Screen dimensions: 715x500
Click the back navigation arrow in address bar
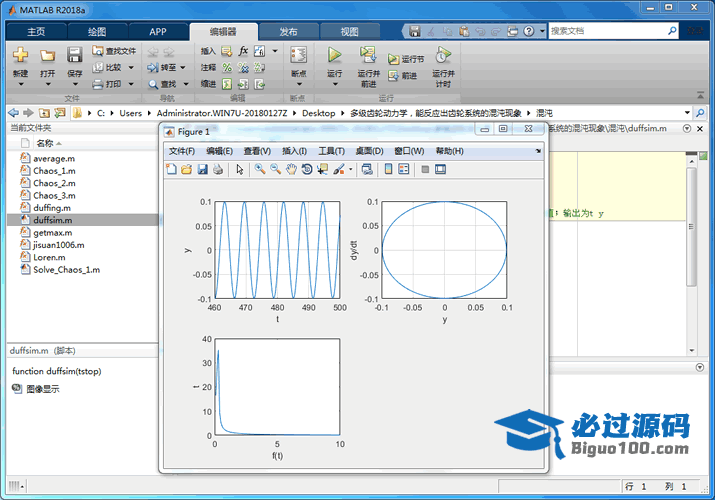14,113
